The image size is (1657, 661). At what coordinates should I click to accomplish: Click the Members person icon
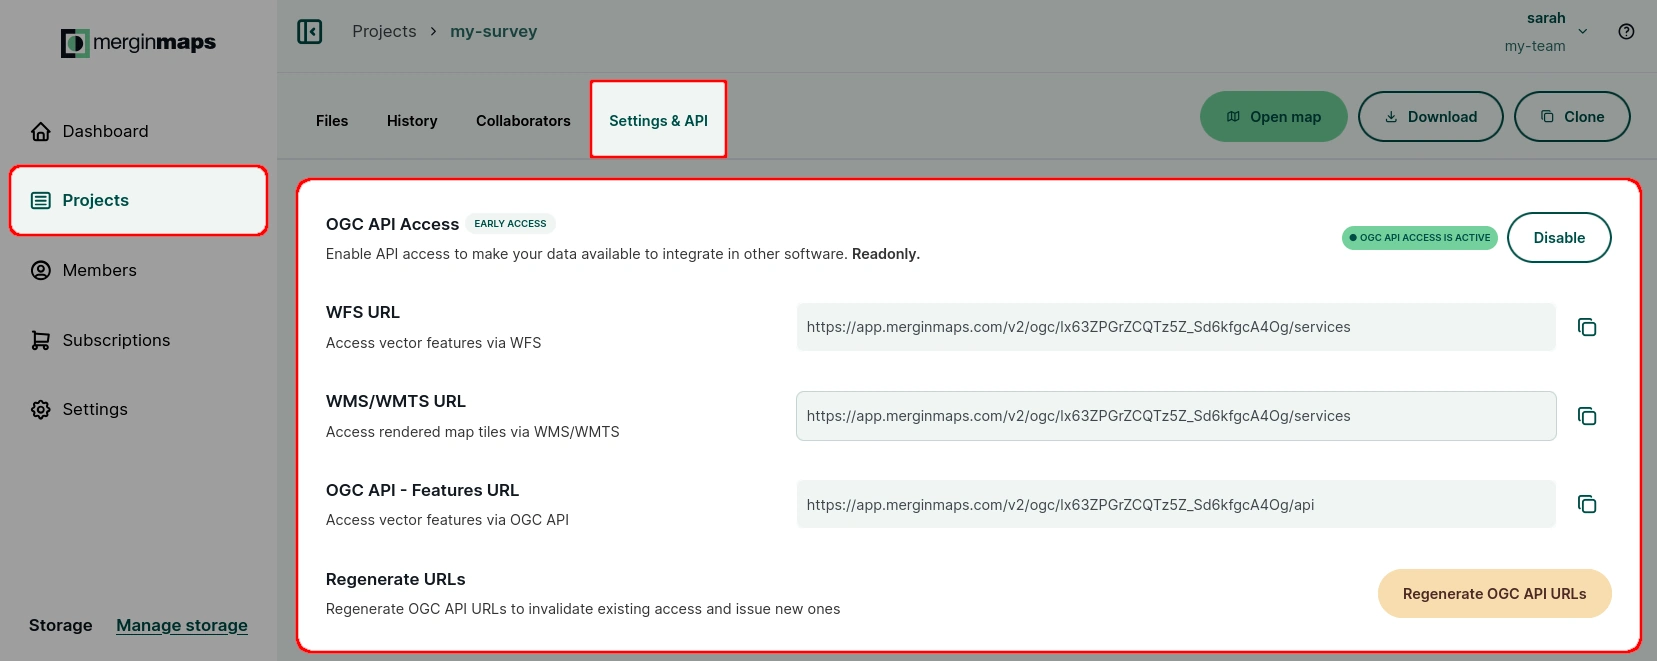tap(41, 270)
